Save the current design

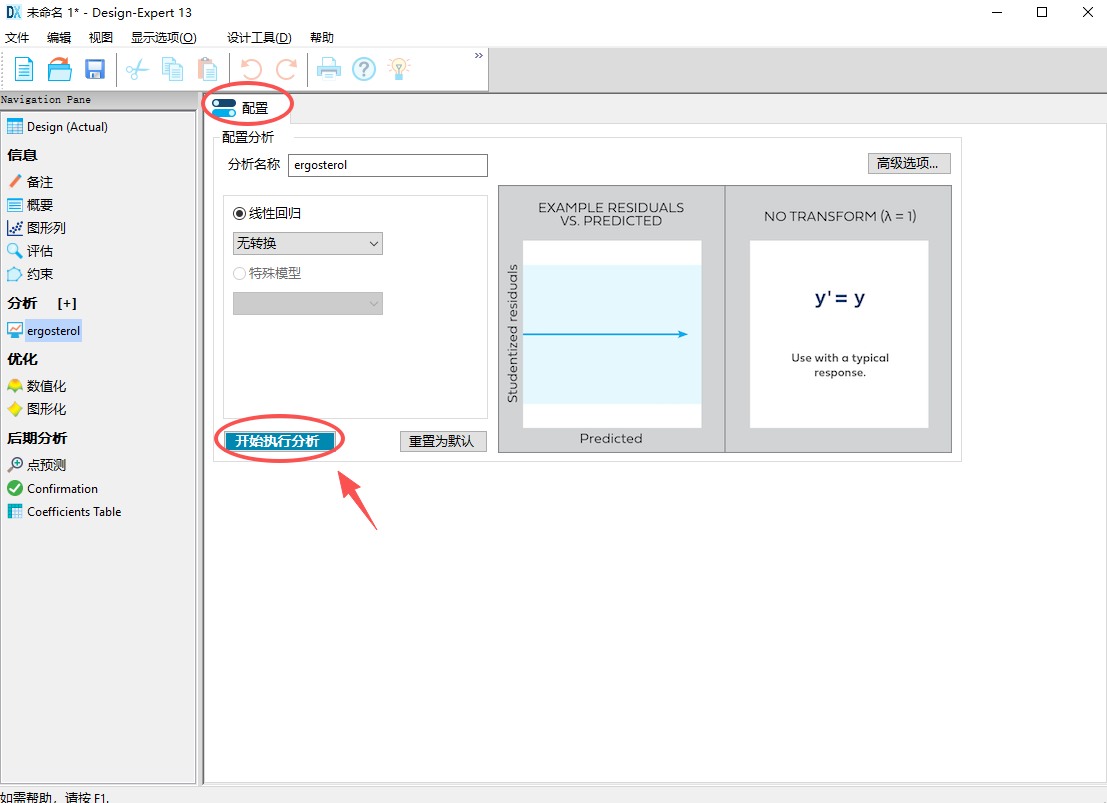pos(95,68)
